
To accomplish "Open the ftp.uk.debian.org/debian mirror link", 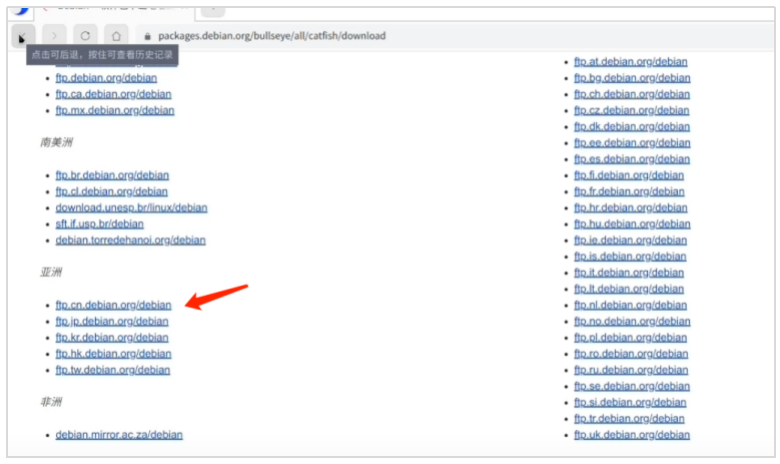I will (x=632, y=435).
